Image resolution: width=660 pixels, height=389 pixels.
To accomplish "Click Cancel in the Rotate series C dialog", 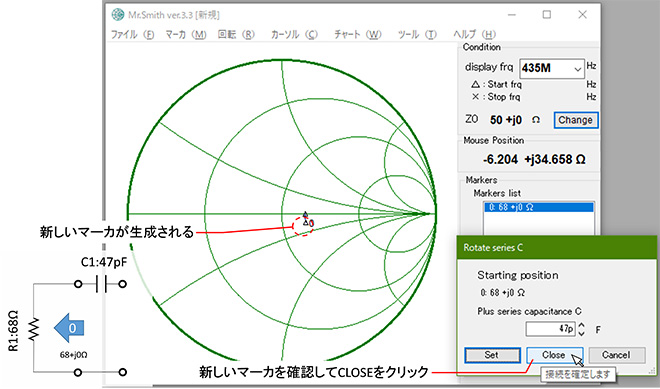I will click(x=616, y=355).
